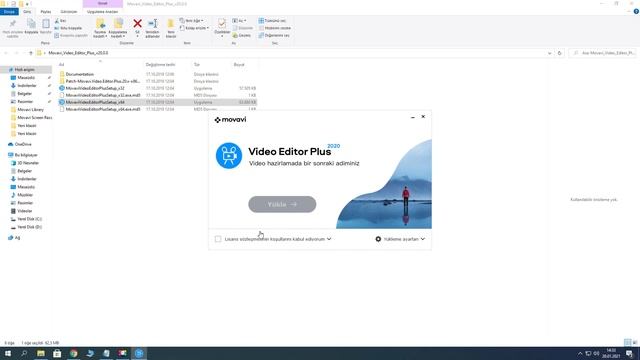Open the address bar history dropdown arrow
The image size is (640, 360).
coord(549,53)
